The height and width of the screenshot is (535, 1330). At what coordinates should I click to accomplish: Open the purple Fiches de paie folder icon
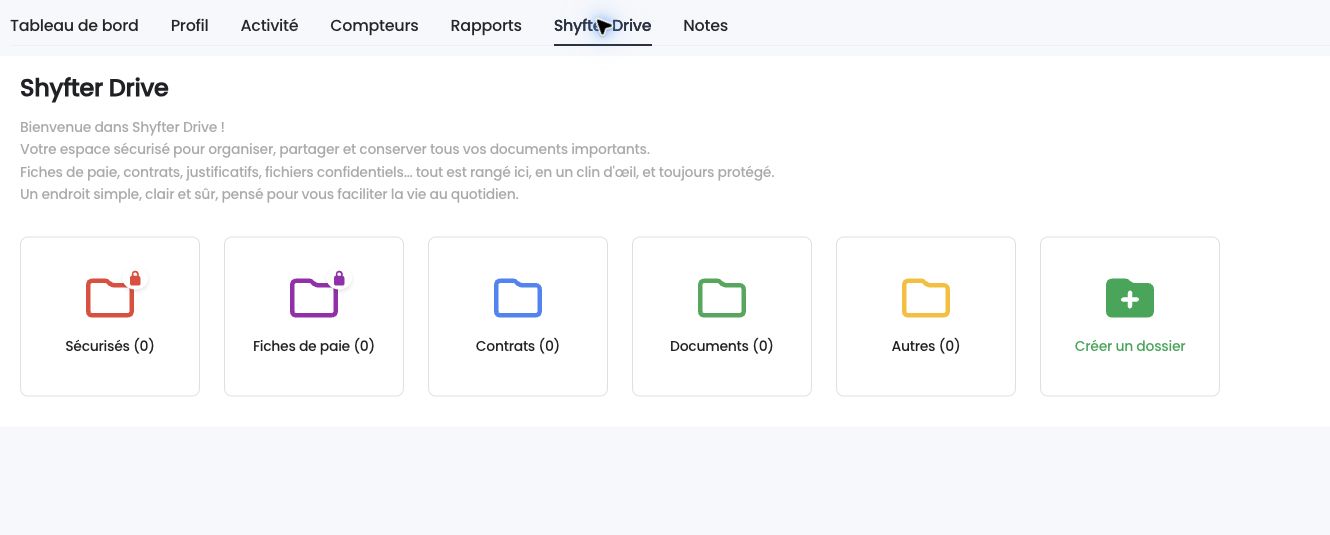coord(314,298)
